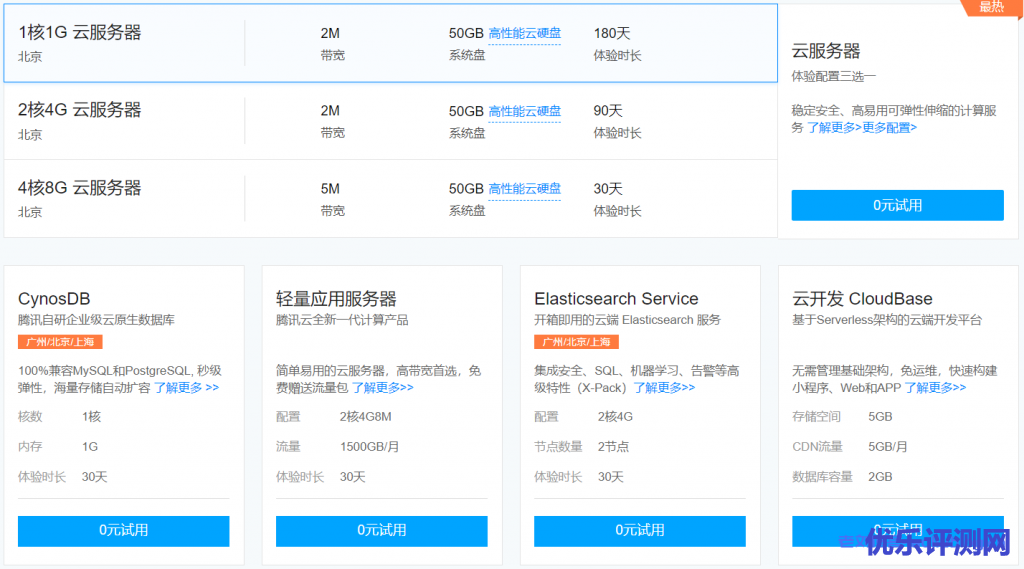Click the 5M bandwidth value
This screenshot has width=1024, height=569.
tap(330, 189)
